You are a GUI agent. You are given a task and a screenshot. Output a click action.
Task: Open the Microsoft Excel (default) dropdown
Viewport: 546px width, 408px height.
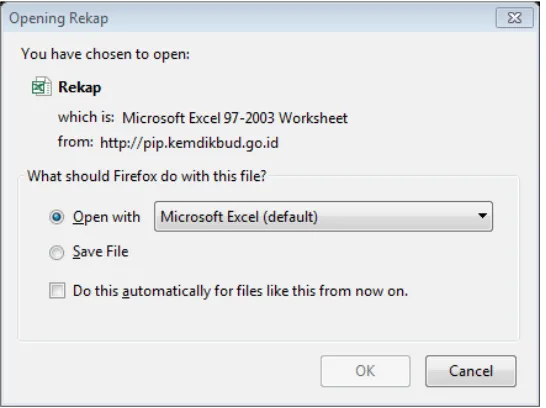coord(323,217)
